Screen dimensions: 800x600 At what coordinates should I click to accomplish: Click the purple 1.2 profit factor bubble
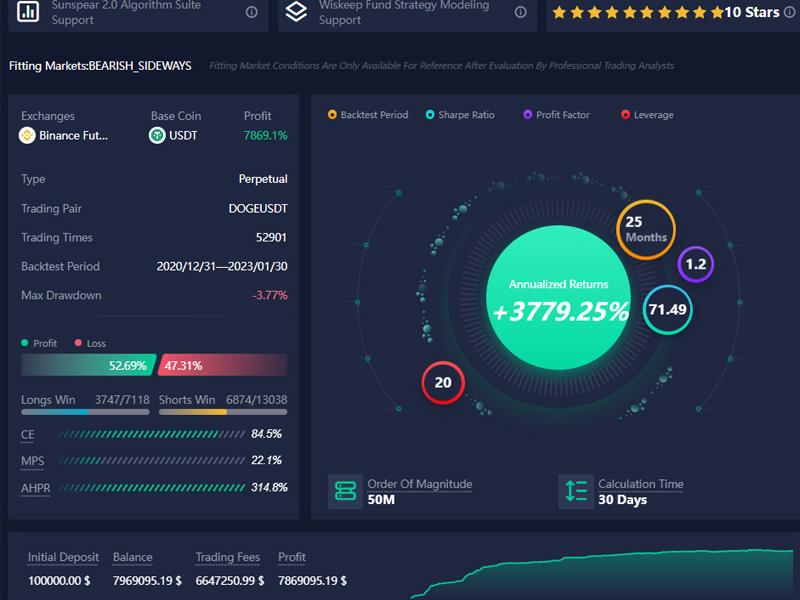(696, 265)
